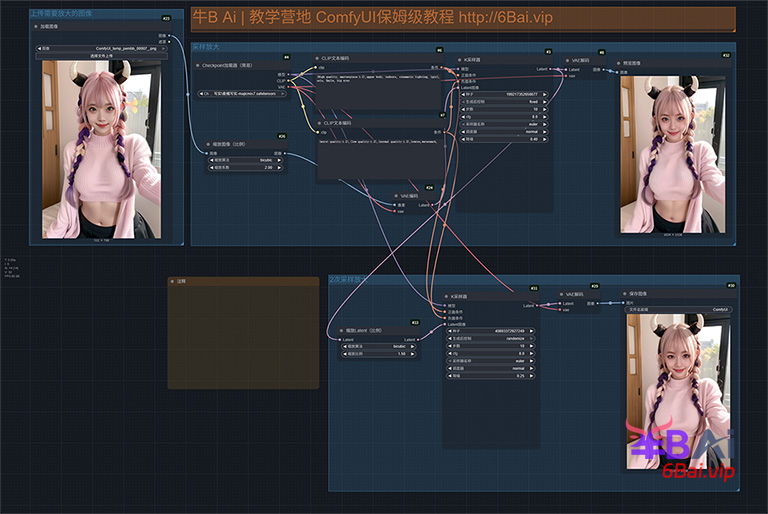
Task: Click the 模型 output socket of Checkpoint加载器
Action: click(288, 74)
